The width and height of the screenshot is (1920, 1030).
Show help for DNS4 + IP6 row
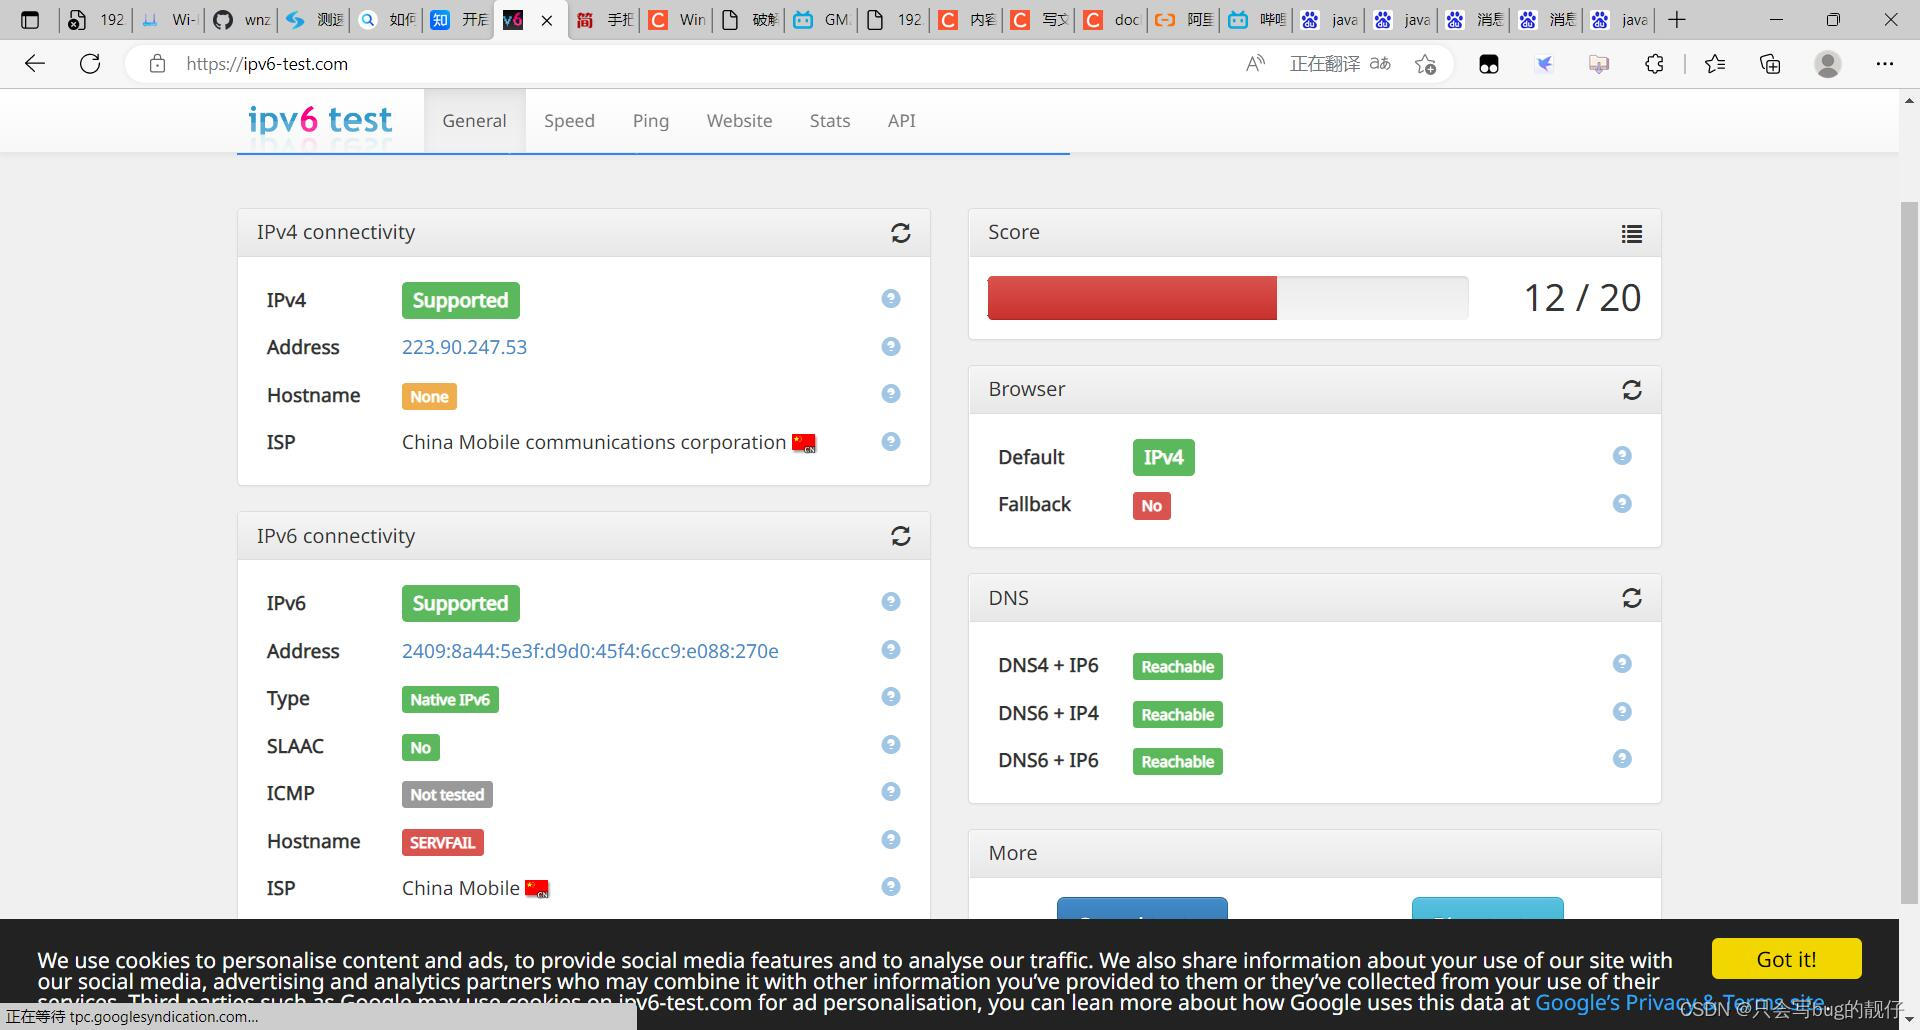1622,664
